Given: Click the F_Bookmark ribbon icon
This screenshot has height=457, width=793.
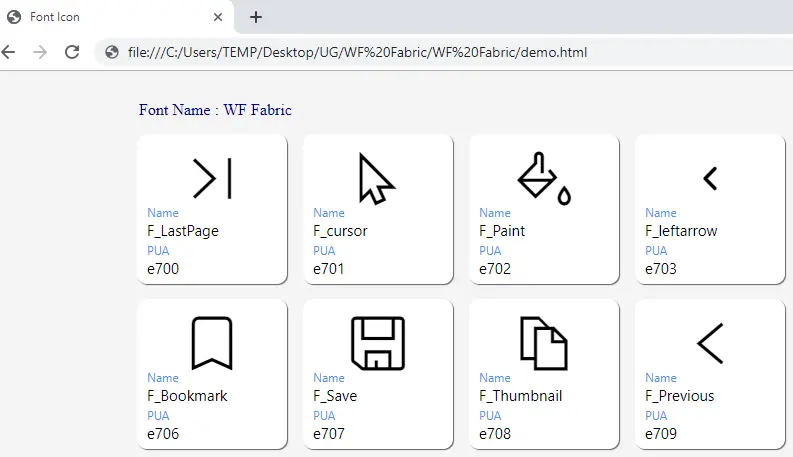Looking at the screenshot, I should click(x=212, y=343).
